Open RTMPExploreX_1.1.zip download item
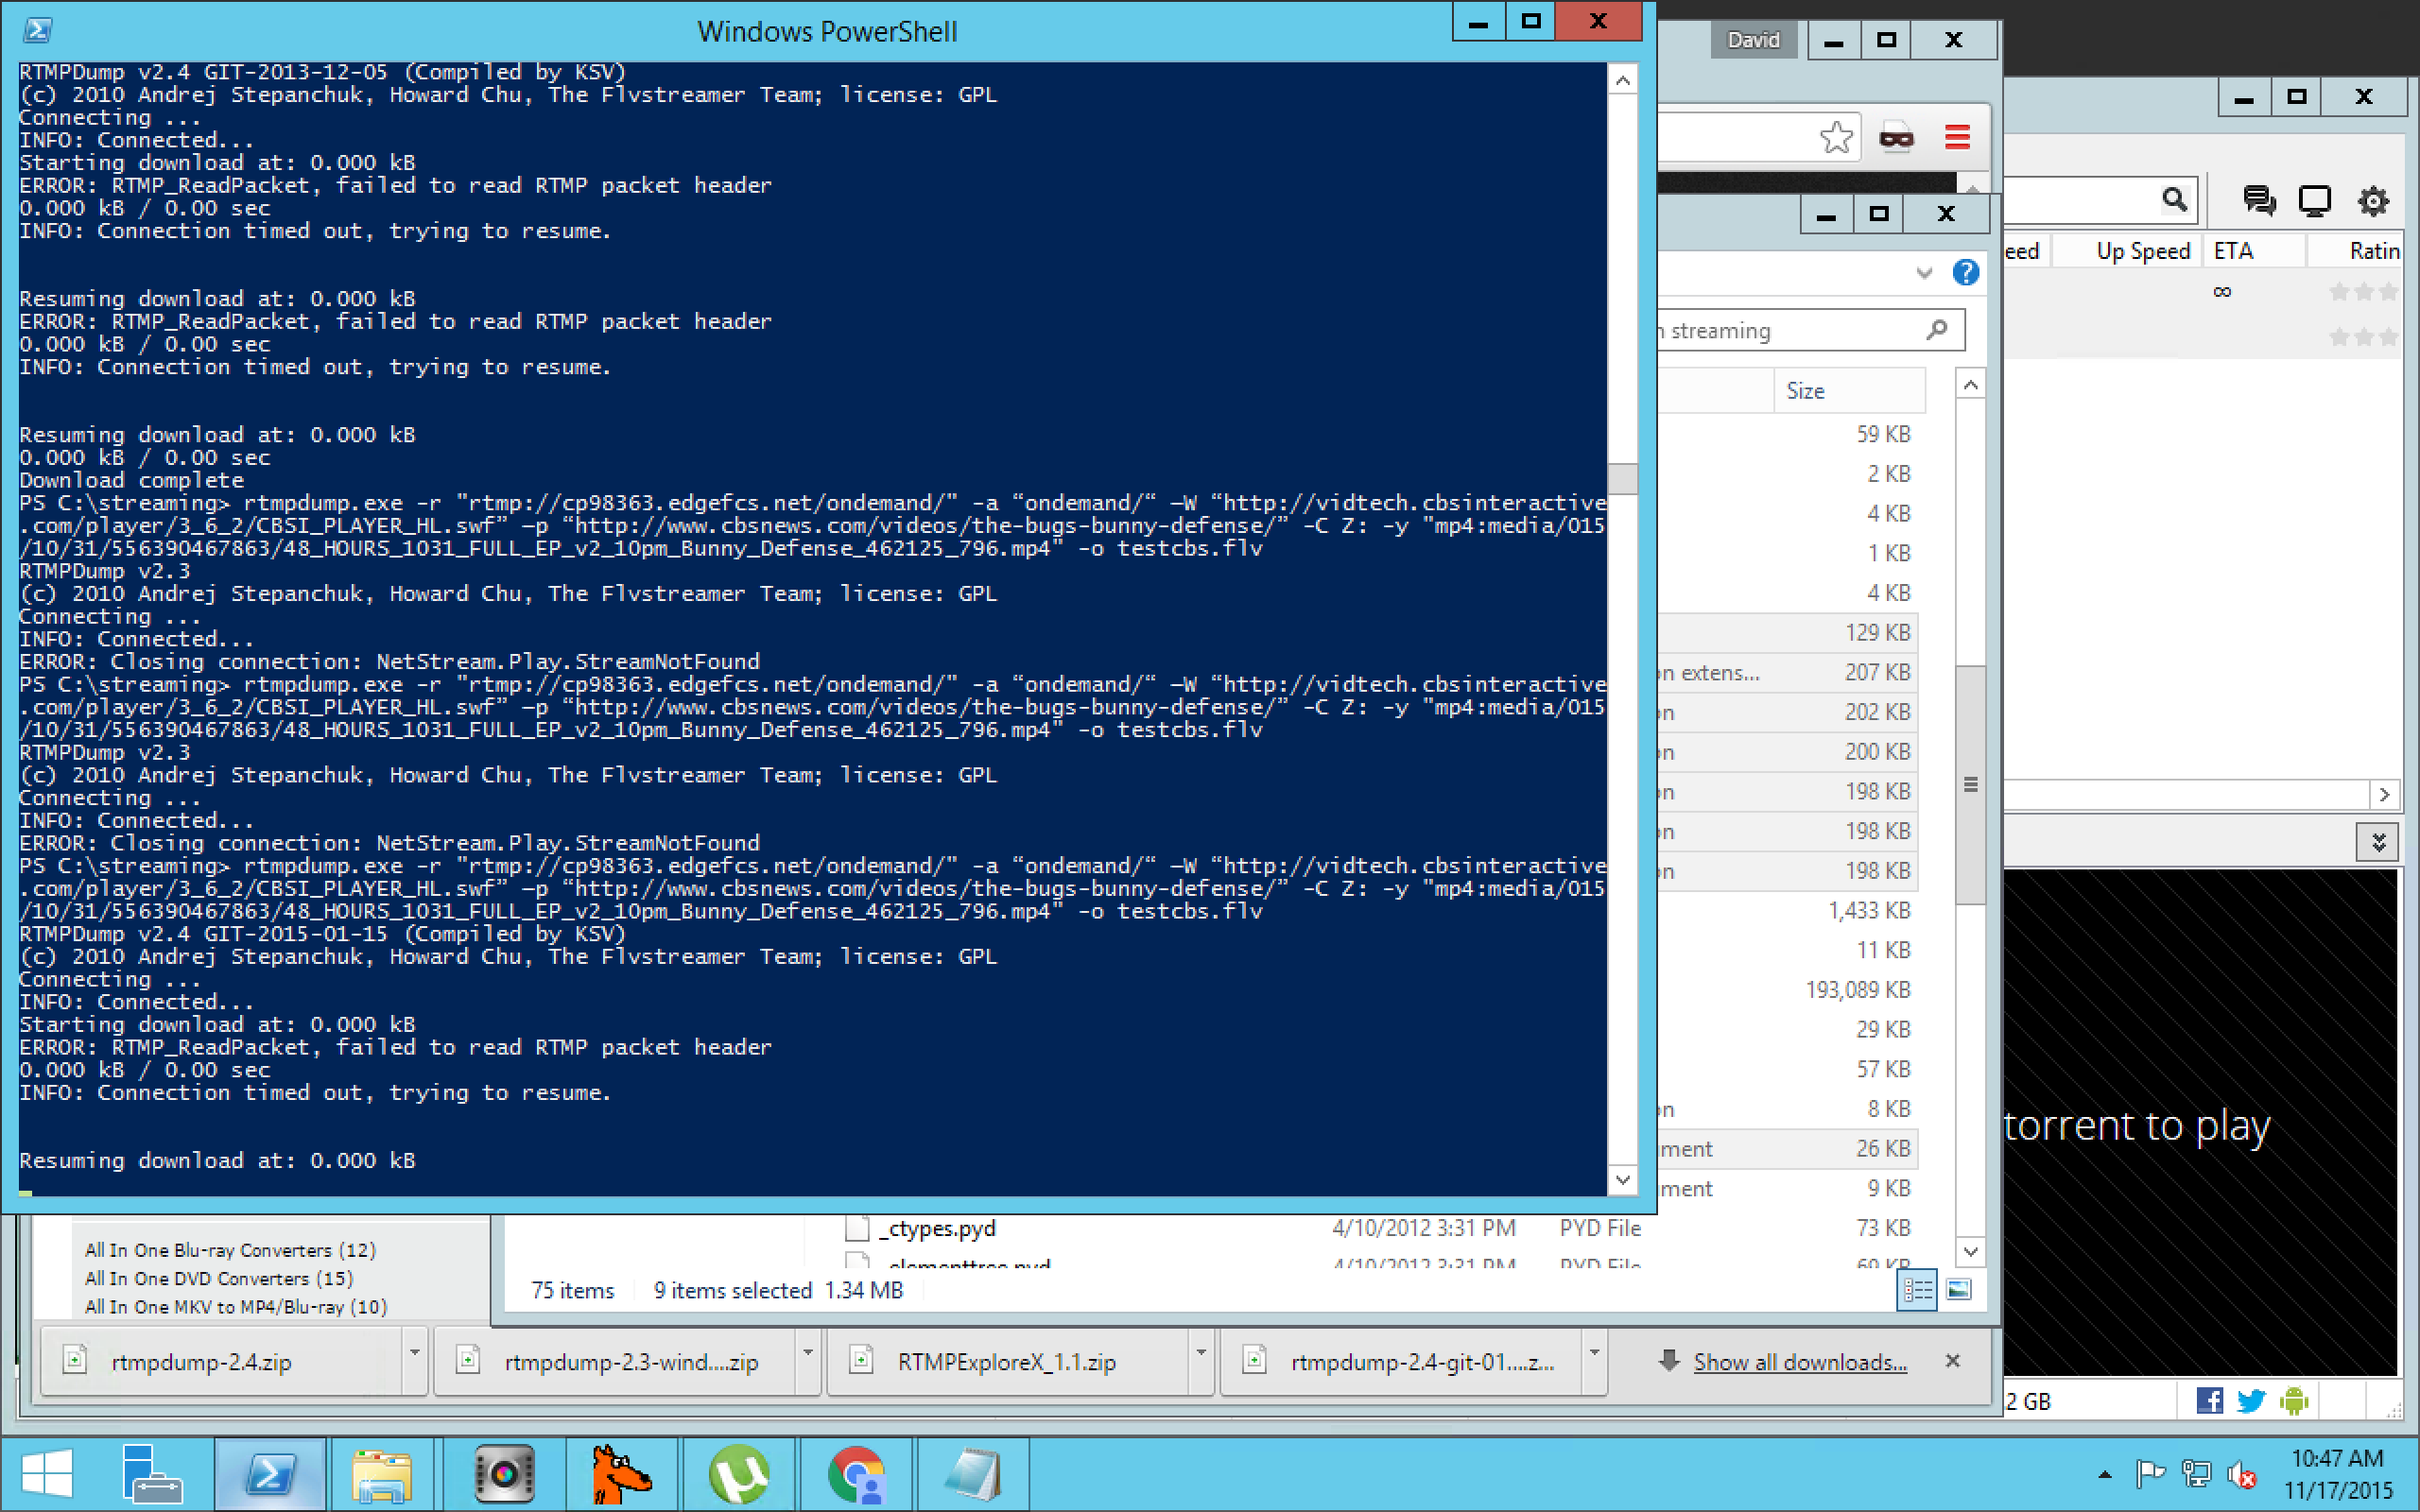Screen dimensions: 2420x1512 1008,1361
